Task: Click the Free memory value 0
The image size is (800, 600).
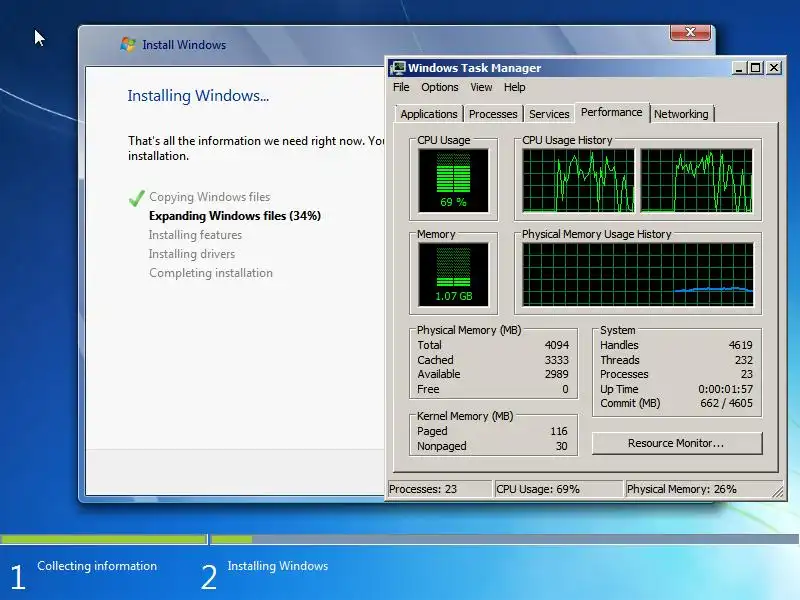Action: click(565, 389)
